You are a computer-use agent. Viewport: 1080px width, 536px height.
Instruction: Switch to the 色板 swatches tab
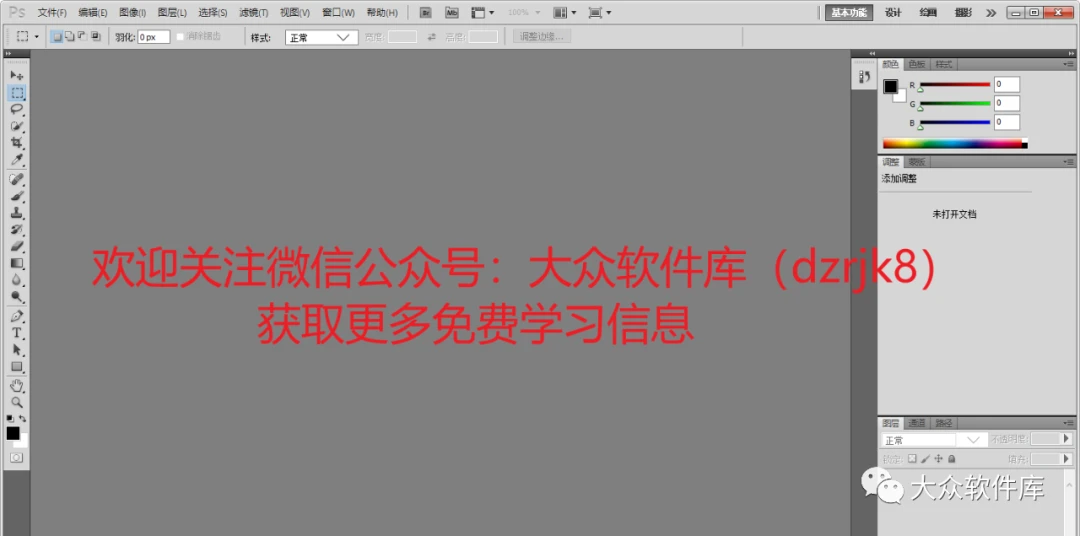tap(916, 64)
